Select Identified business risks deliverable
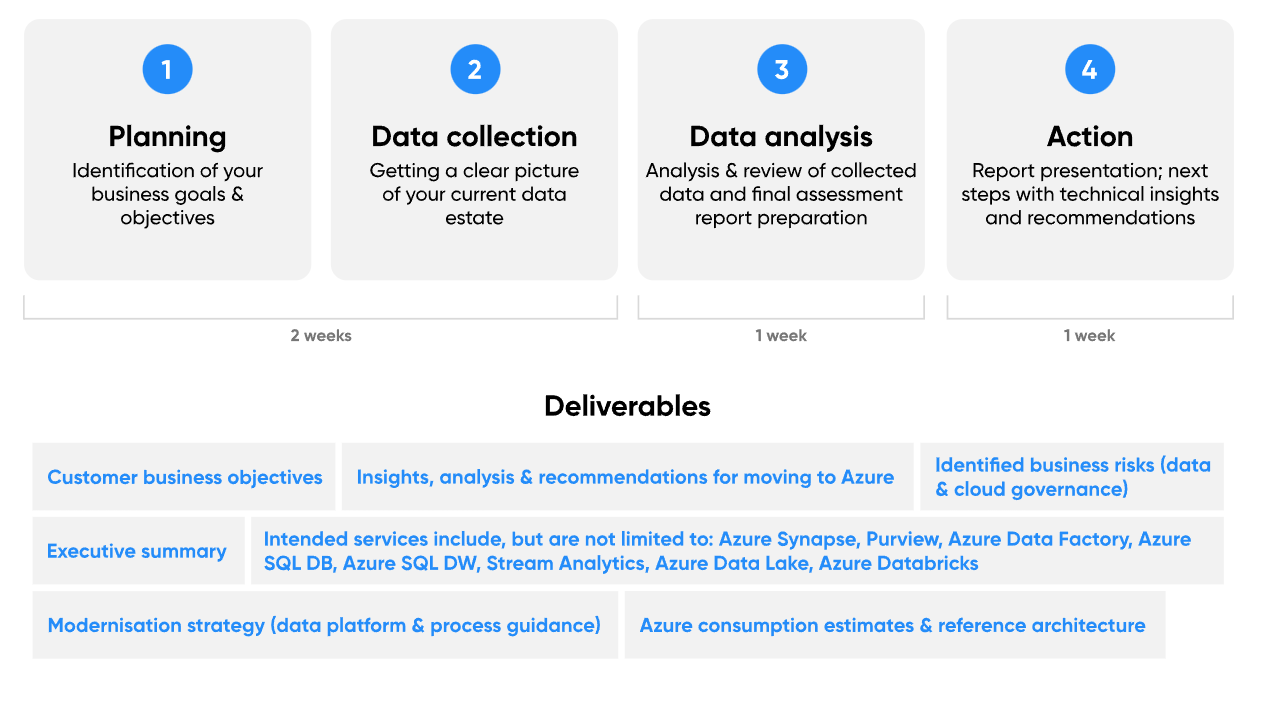Image resolution: width=1280 pixels, height=720 pixels. click(1072, 477)
